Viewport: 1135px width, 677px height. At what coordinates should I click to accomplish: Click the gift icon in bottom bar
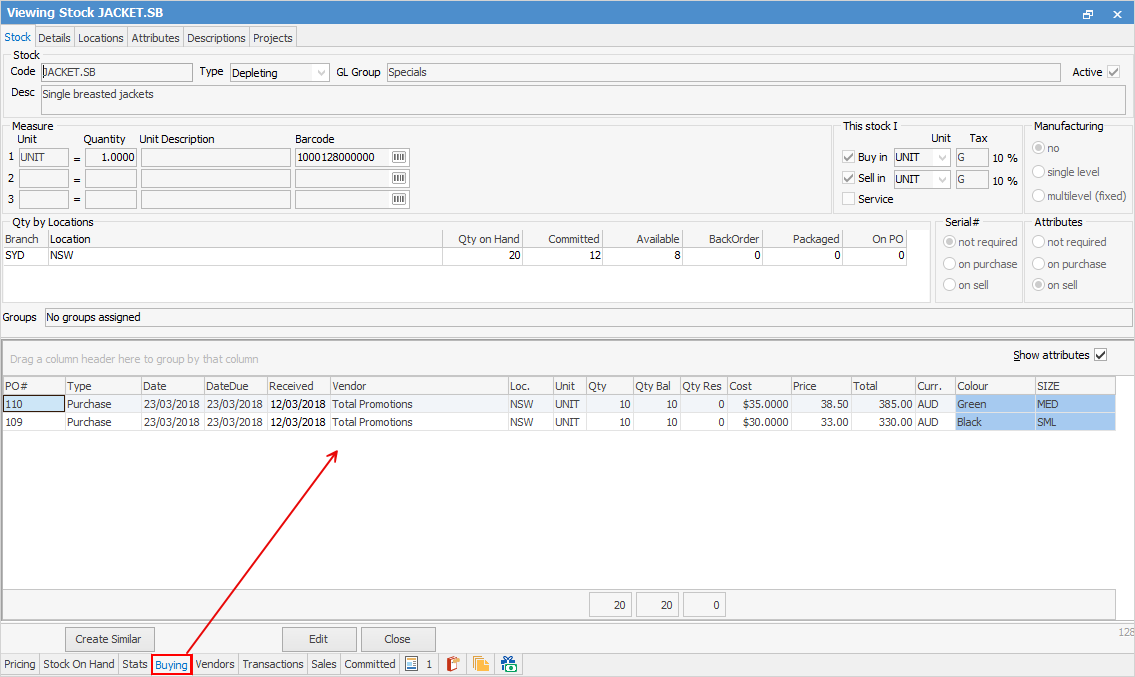tap(509, 664)
